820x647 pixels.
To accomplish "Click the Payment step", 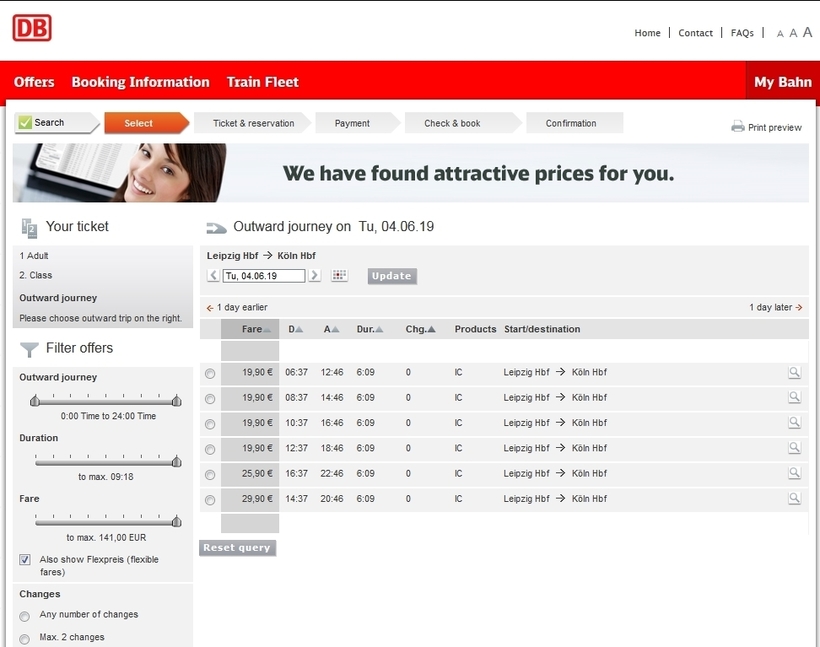I will (358, 123).
